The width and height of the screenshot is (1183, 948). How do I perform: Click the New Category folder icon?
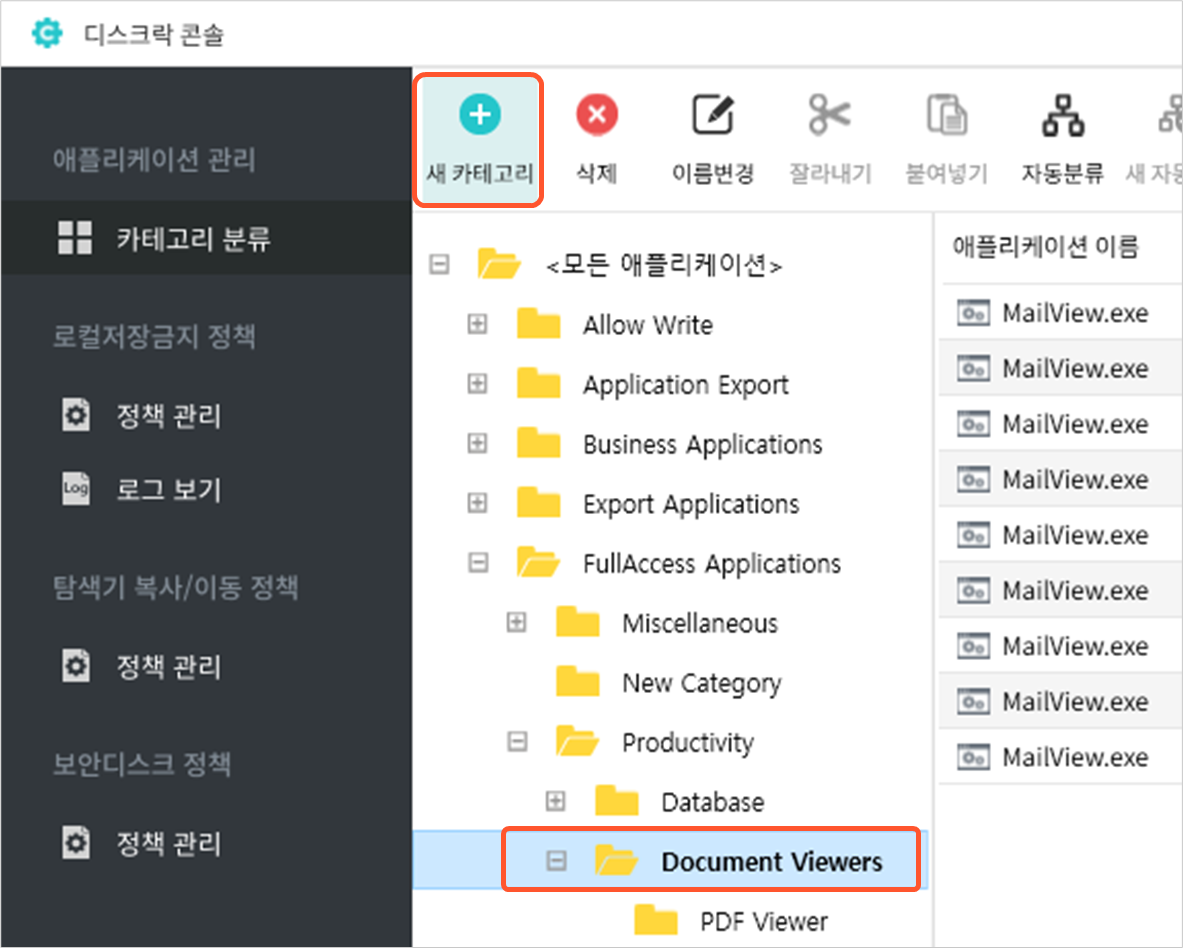click(x=577, y=681)
